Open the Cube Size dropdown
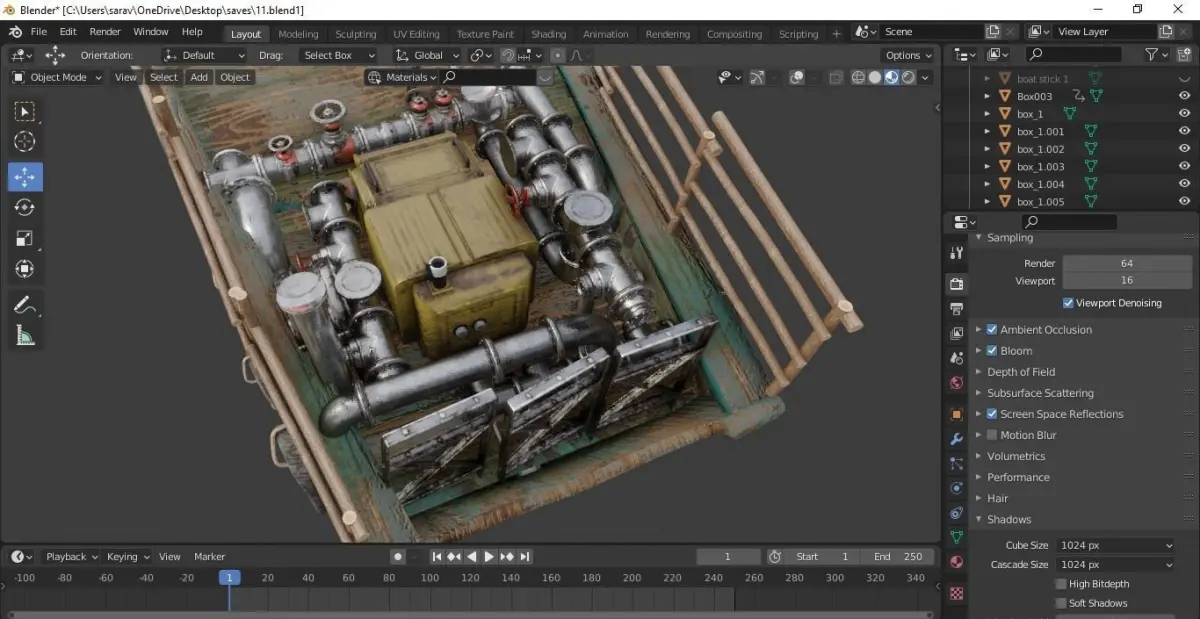 (x=1115, y=545)
